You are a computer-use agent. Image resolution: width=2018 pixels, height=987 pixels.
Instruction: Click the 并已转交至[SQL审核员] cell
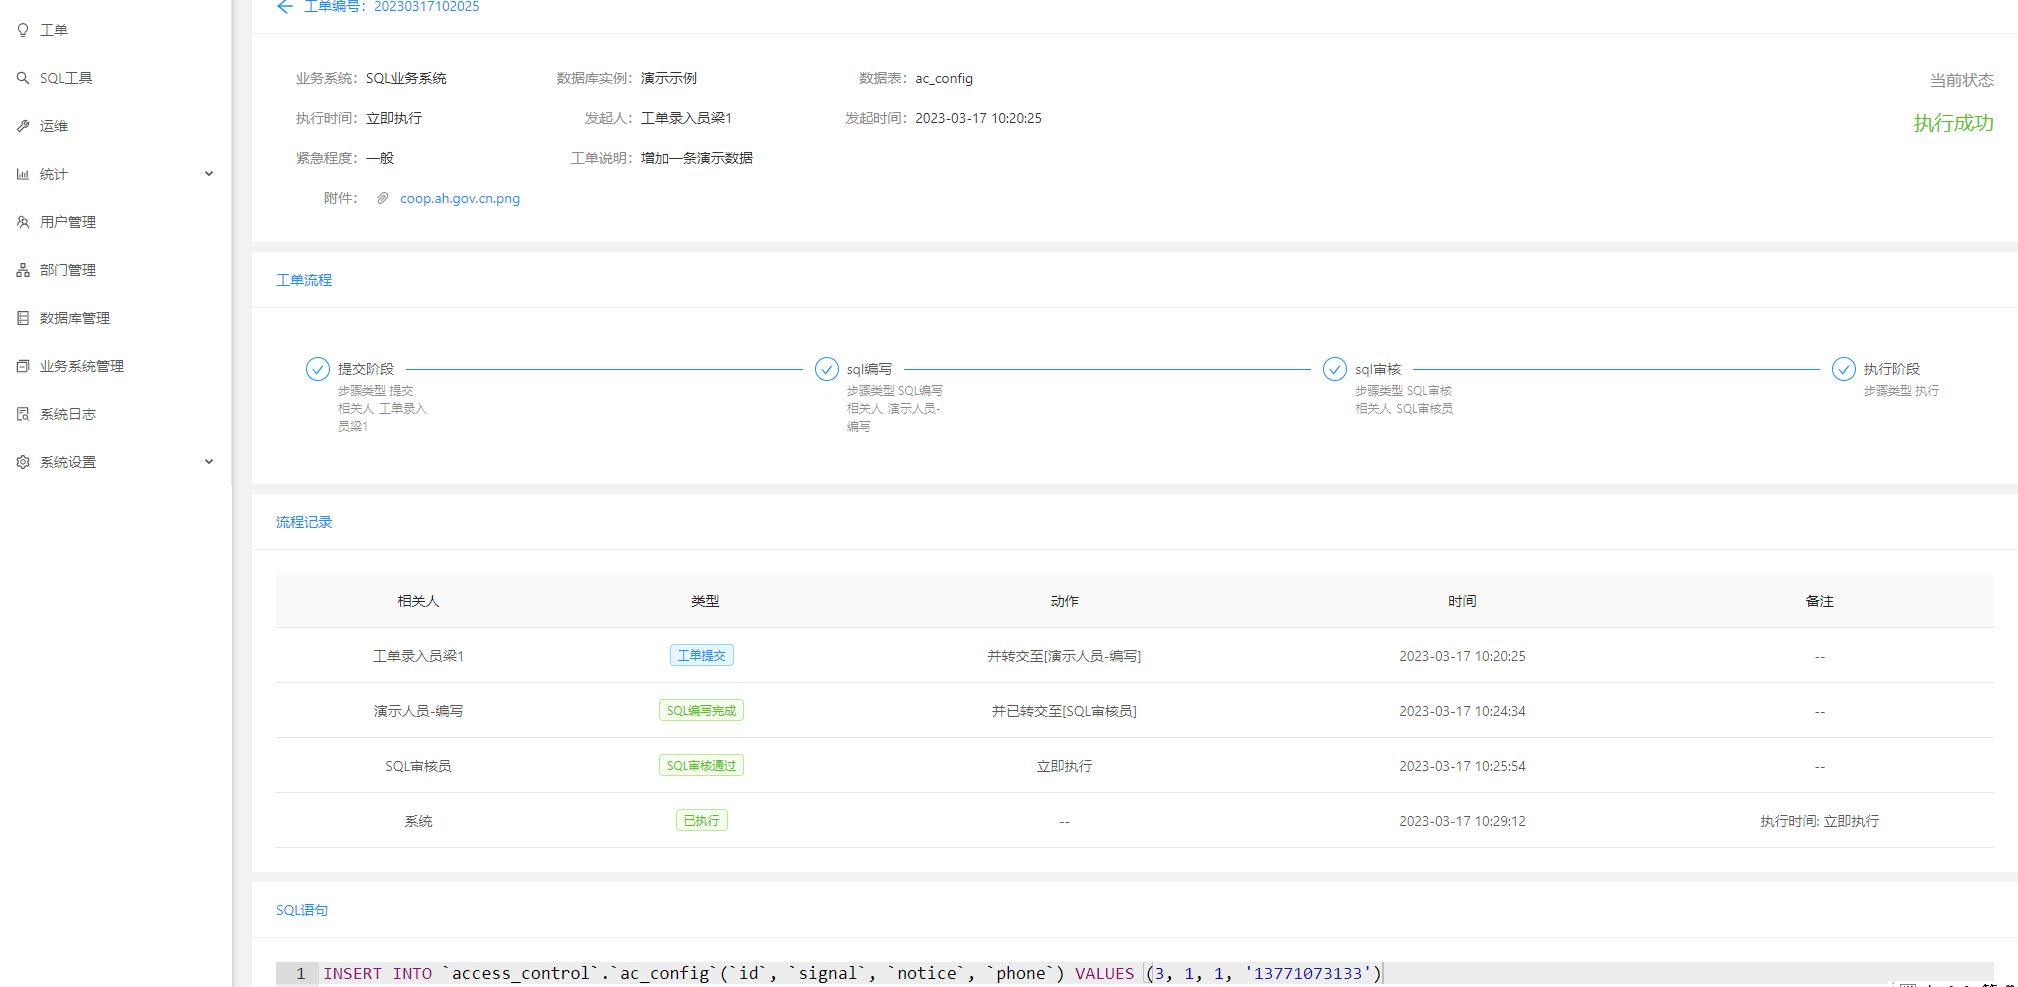[1064, 711]
